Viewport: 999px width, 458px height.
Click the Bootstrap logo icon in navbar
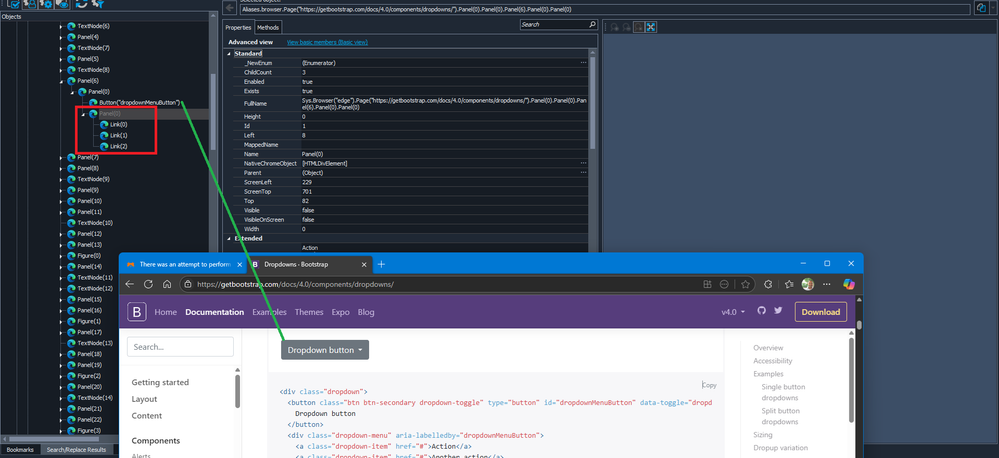138,312
